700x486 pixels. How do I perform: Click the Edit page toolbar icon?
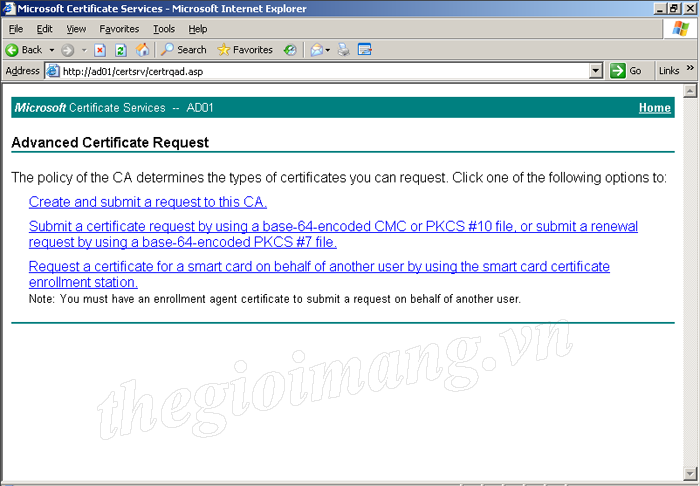click(365, 50)
